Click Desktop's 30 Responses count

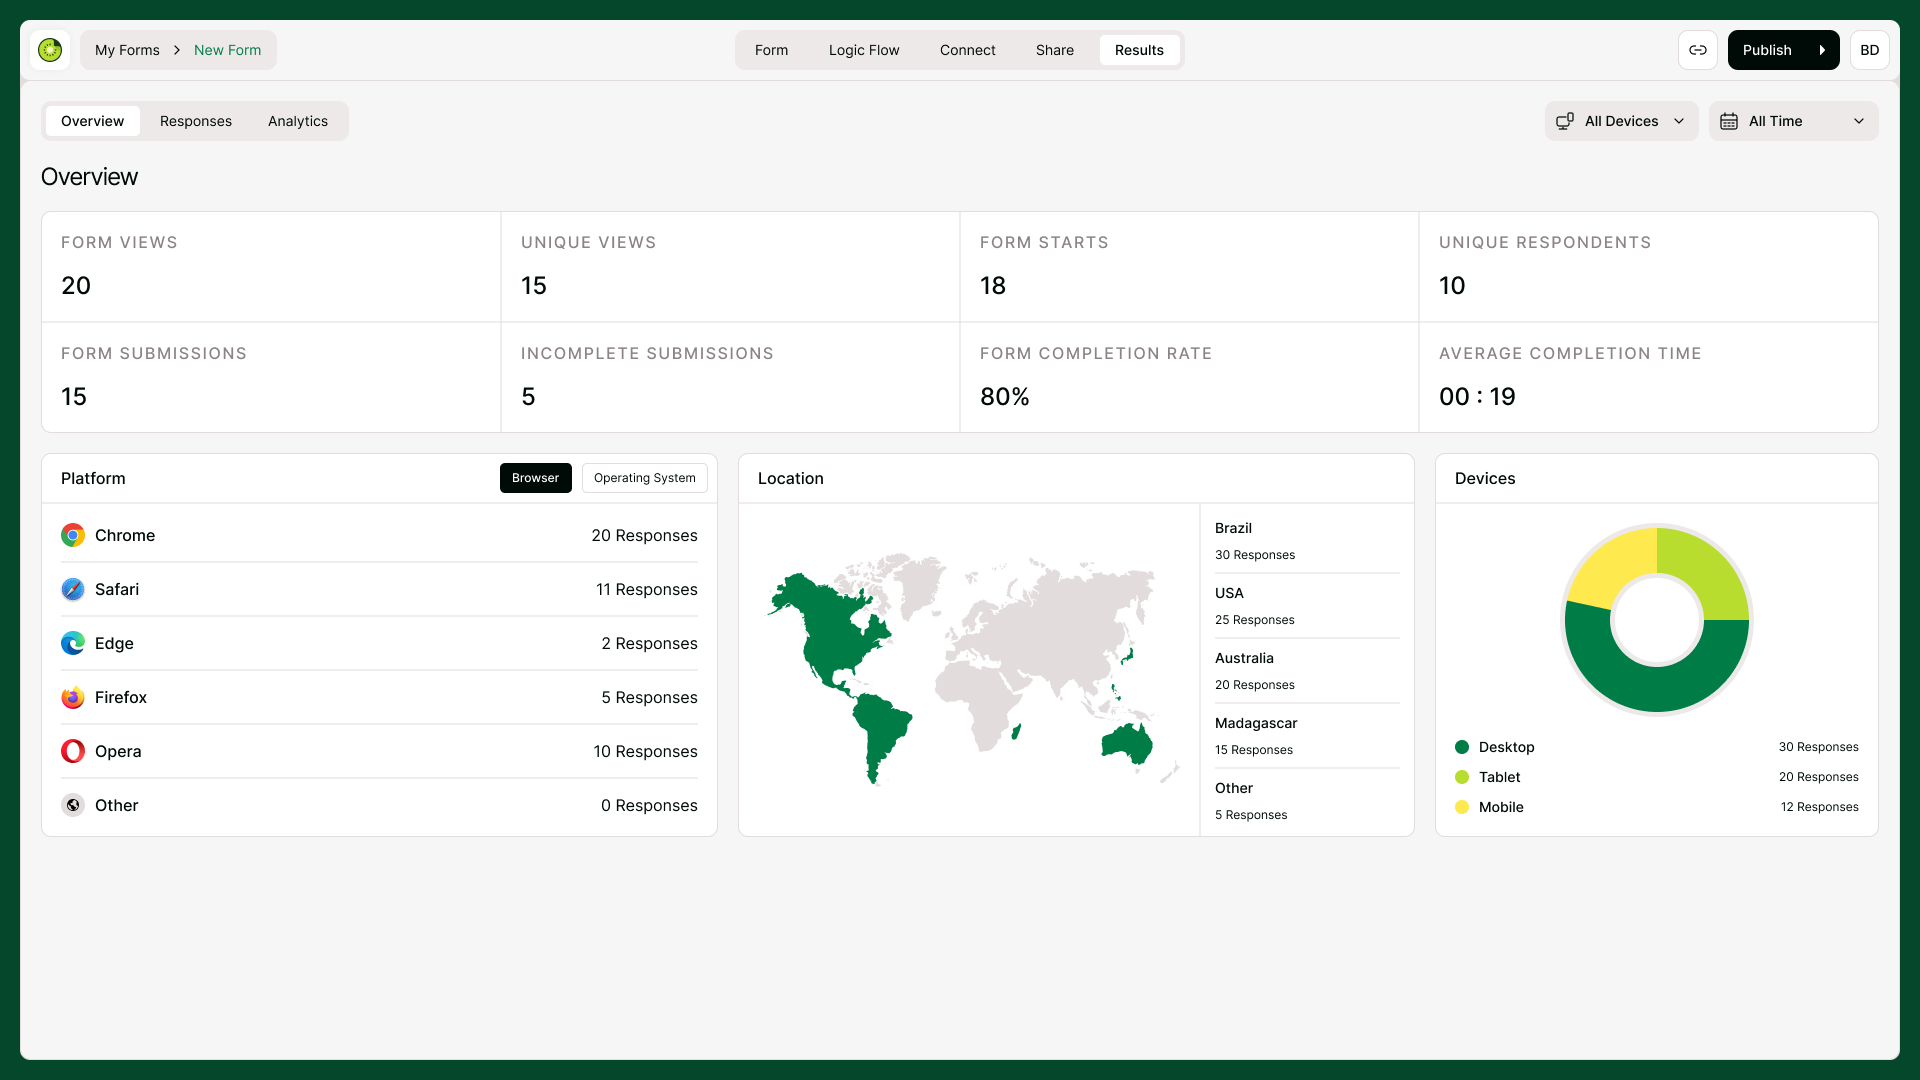[x=1818, y=747]
